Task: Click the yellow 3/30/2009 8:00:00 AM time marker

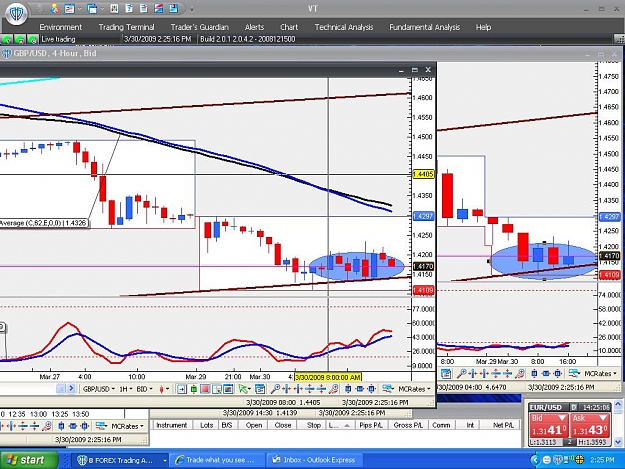Action: [328, 377]
